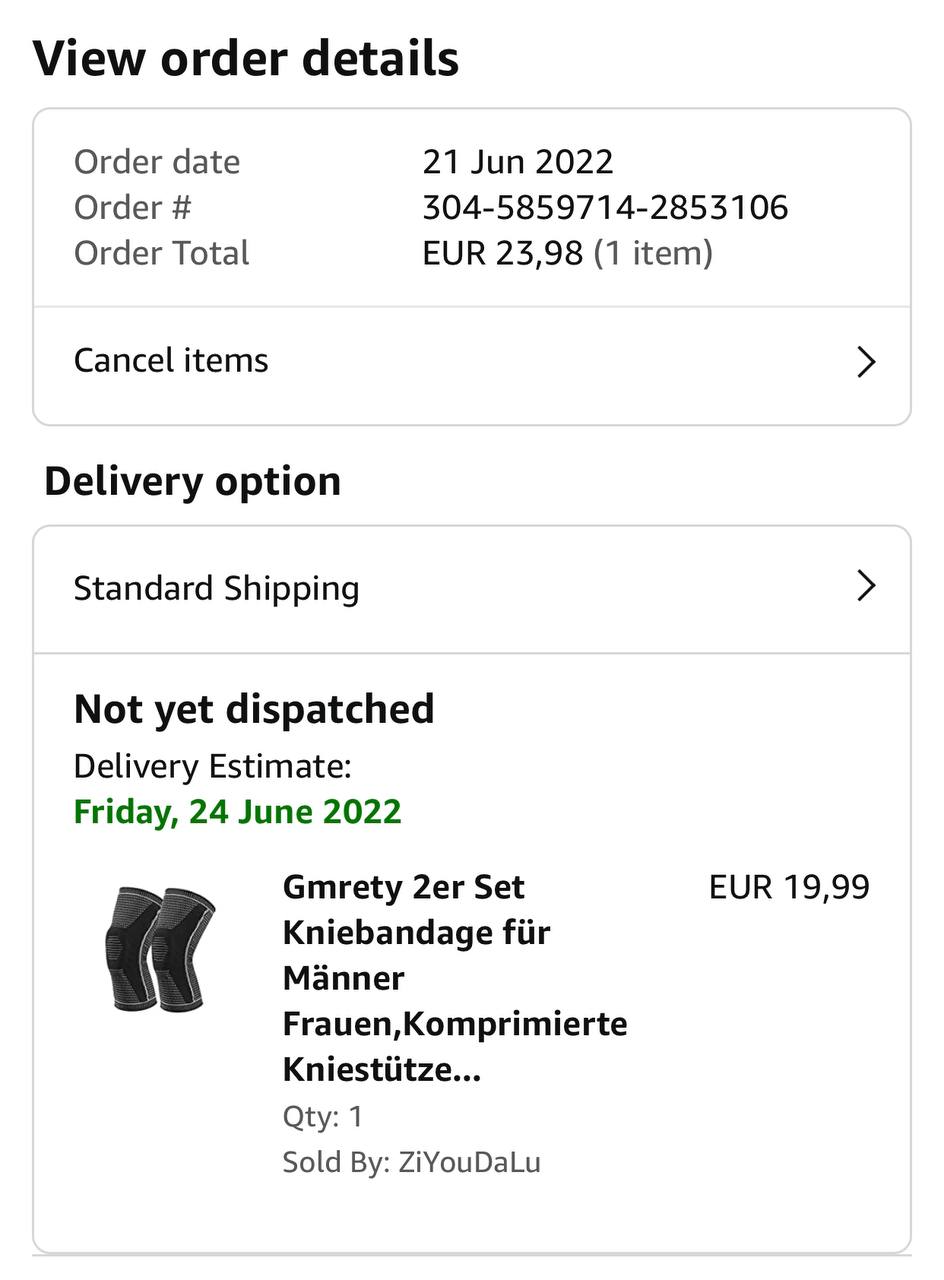This screenshot has width=944, height=1280.
Task: Click the order date 21 Jun 2022
Action: 517,162
